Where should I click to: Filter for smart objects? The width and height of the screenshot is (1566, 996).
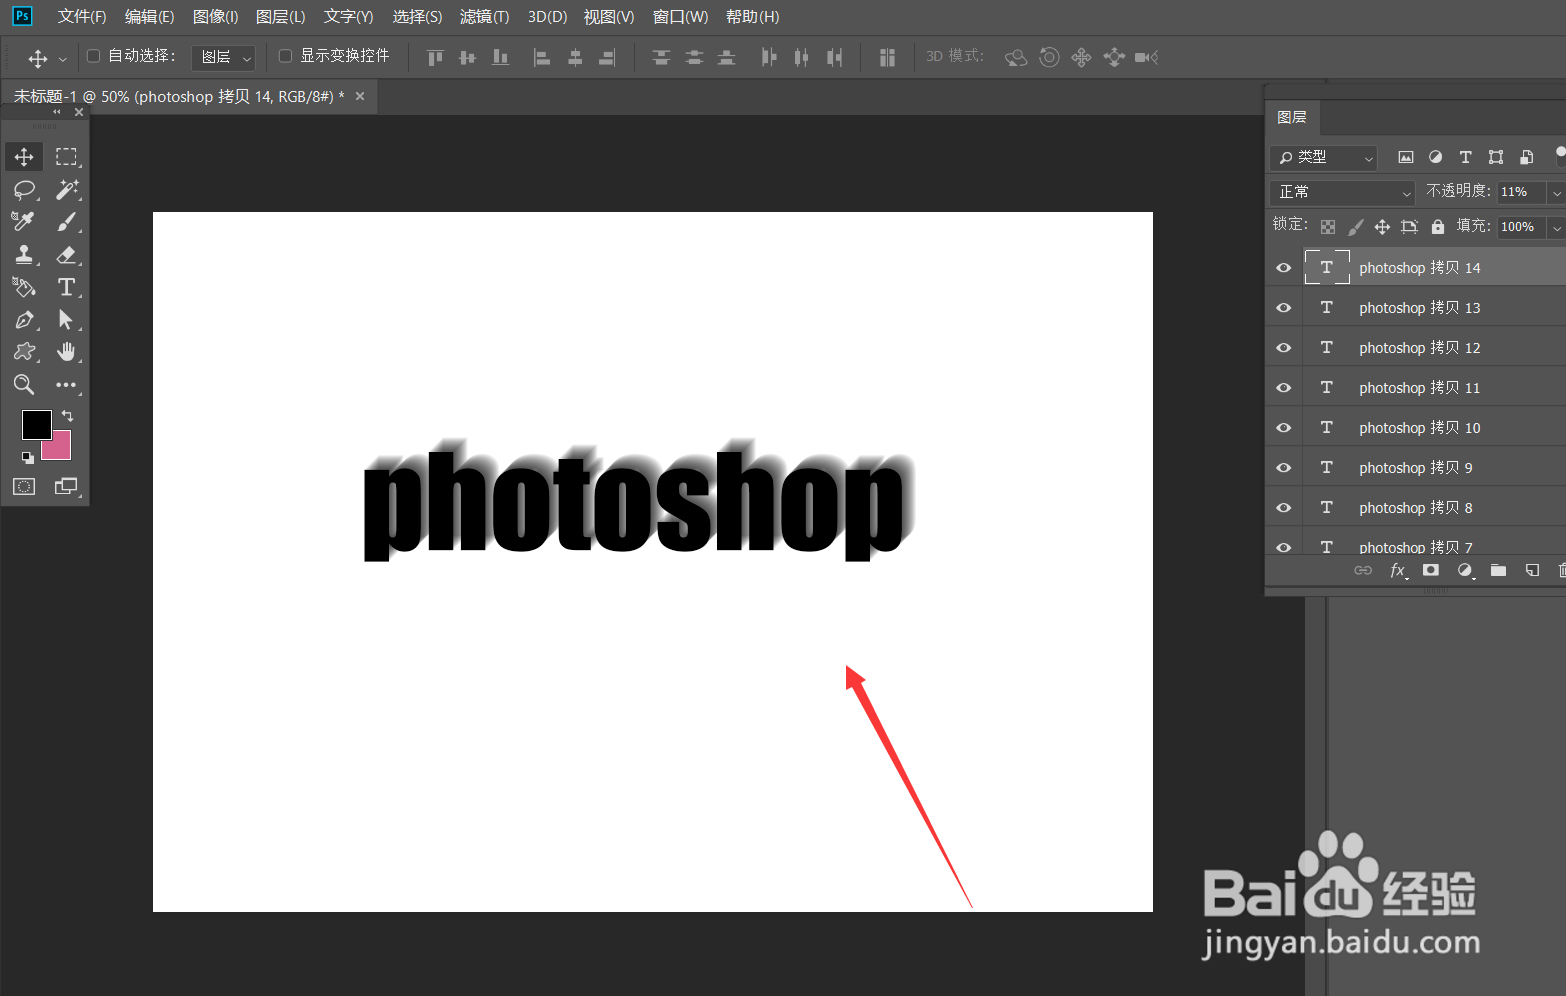tap(1526, 157)
